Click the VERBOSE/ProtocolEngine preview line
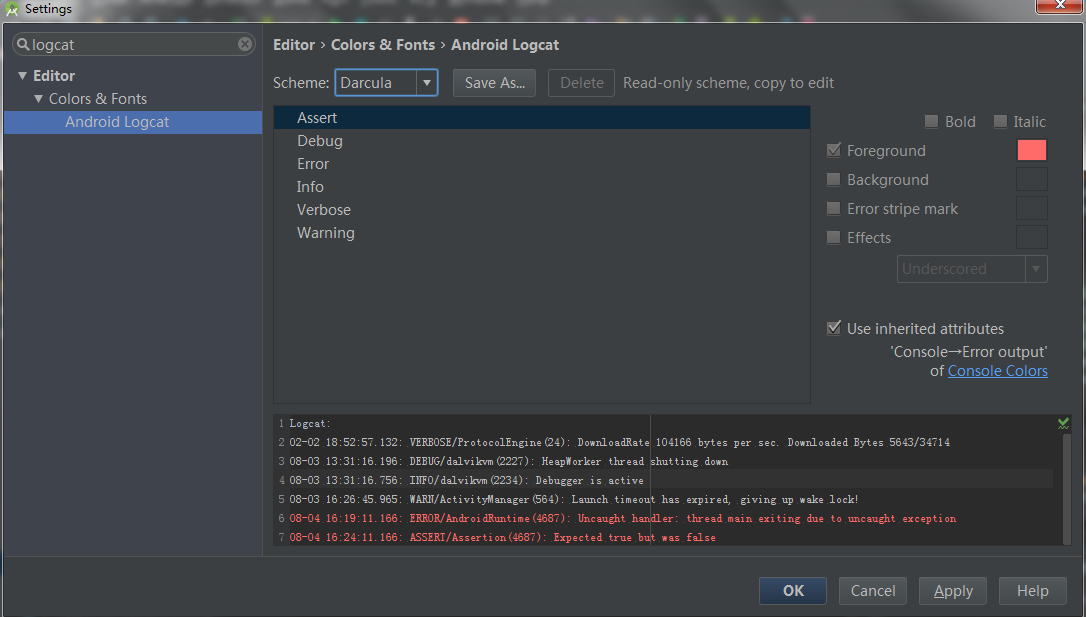 [x=620, y=442]
